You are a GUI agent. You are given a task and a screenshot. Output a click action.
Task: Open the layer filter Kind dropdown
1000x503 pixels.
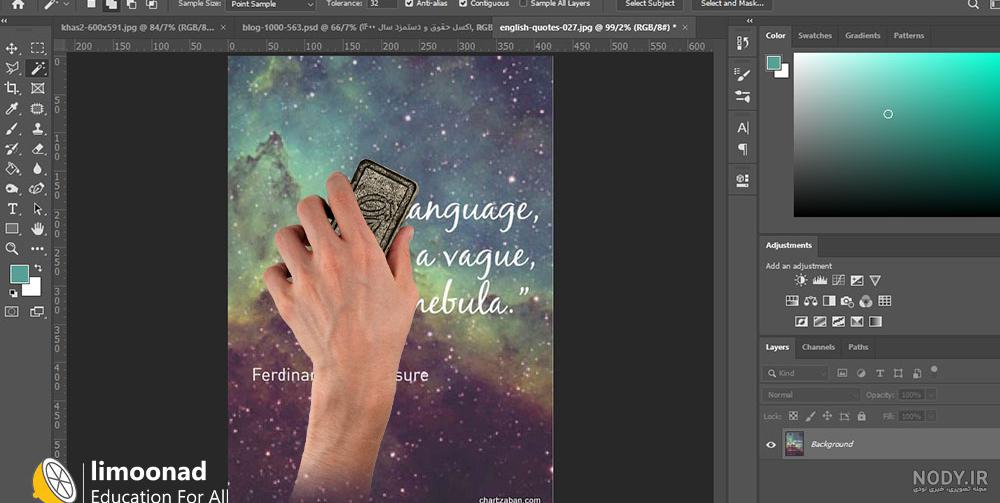click(795, 374)
